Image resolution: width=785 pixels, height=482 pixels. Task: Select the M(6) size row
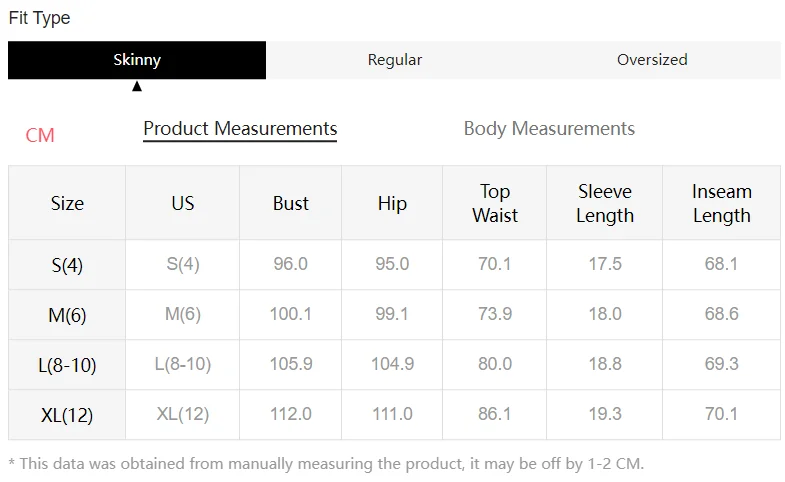coord(67,315)
